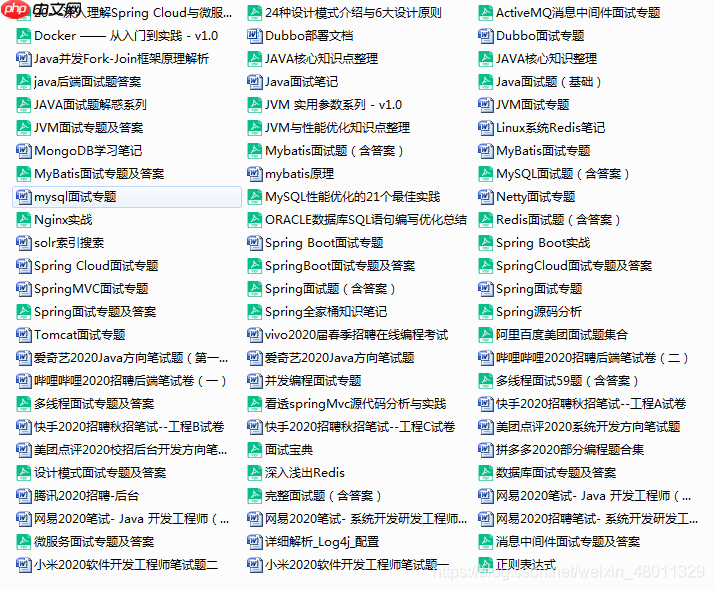Select file name 美团点评2020系统开发方向笔试题
This screenshot has height=590, width=714.
pos(588,427)
